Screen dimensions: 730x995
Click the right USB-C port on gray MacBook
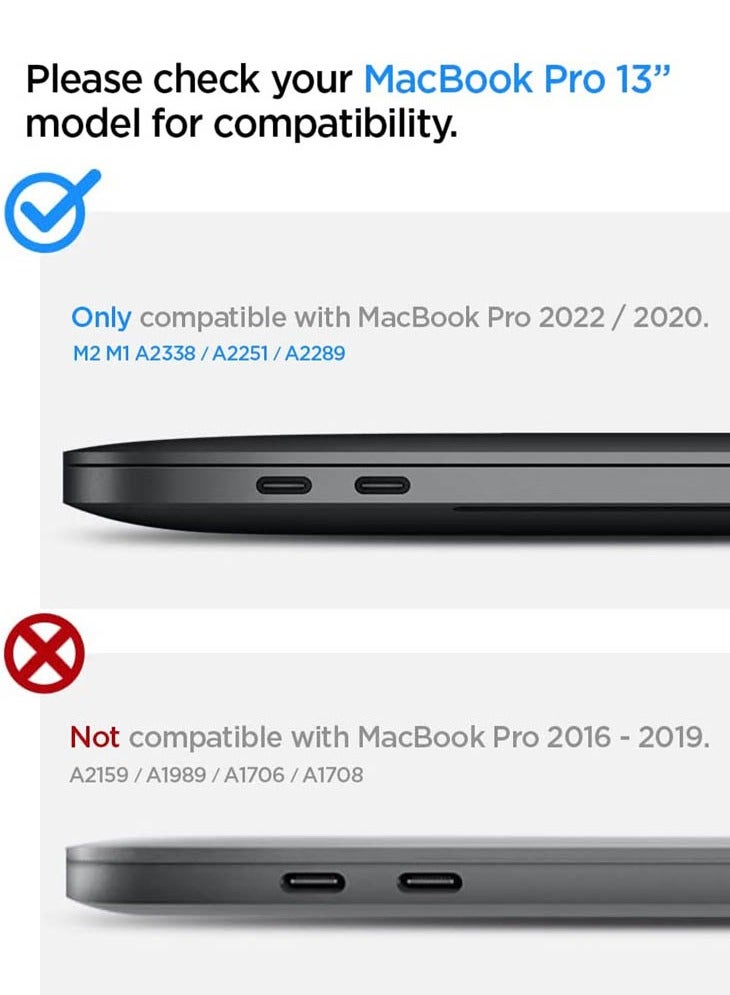coord(430,882)
